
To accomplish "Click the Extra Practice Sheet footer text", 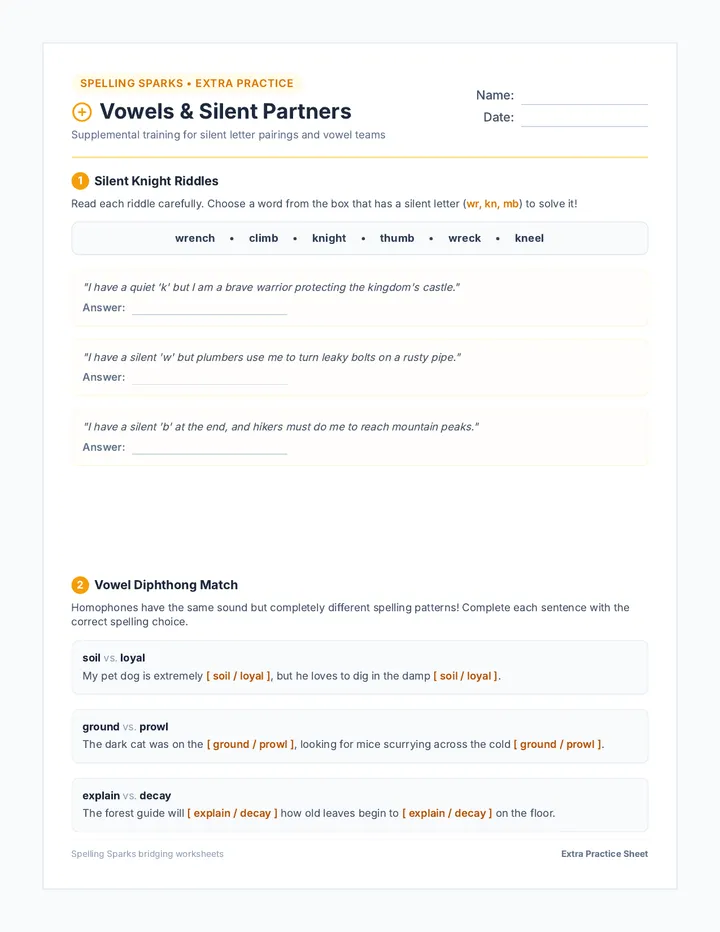I will click(x=605, y=854).
